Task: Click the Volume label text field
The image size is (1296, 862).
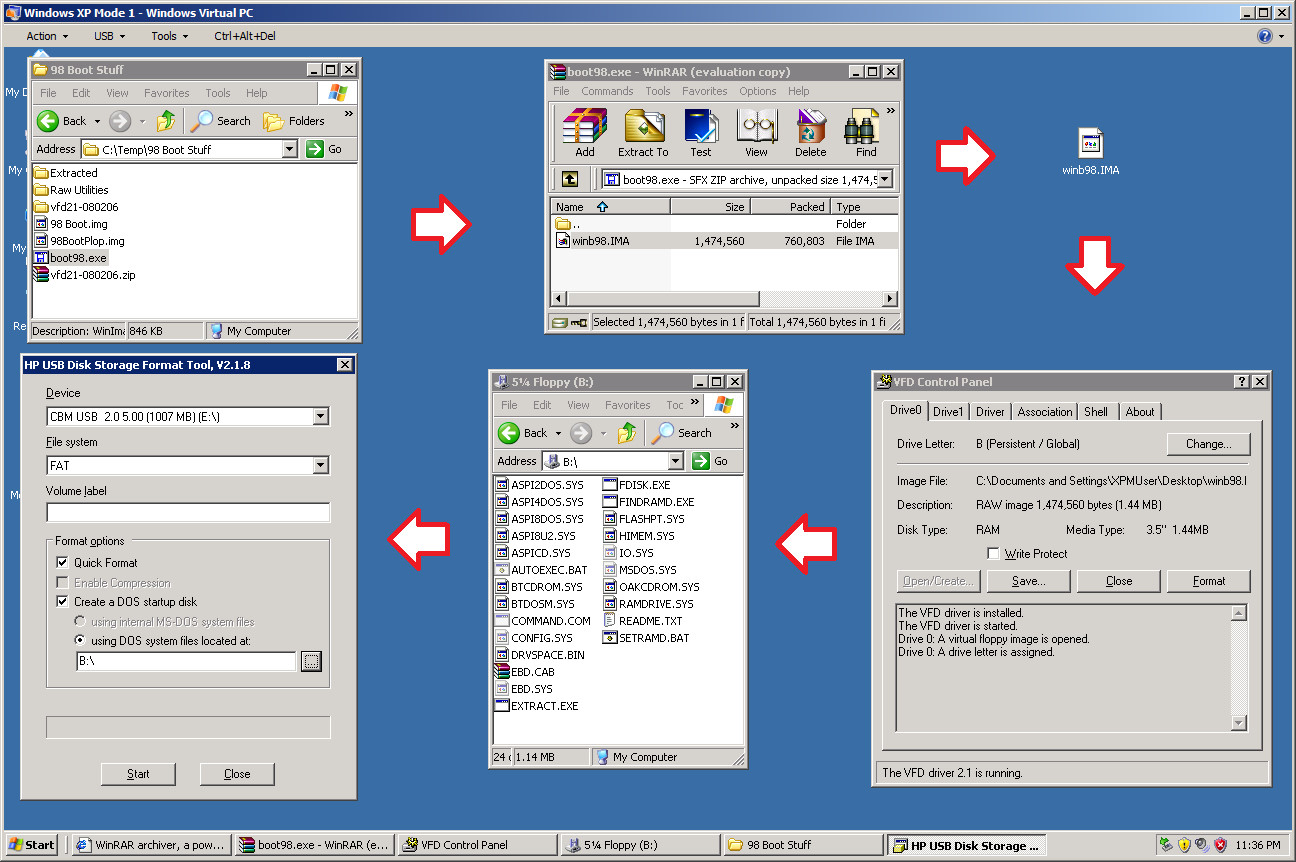Action: (x=188, y=513)
